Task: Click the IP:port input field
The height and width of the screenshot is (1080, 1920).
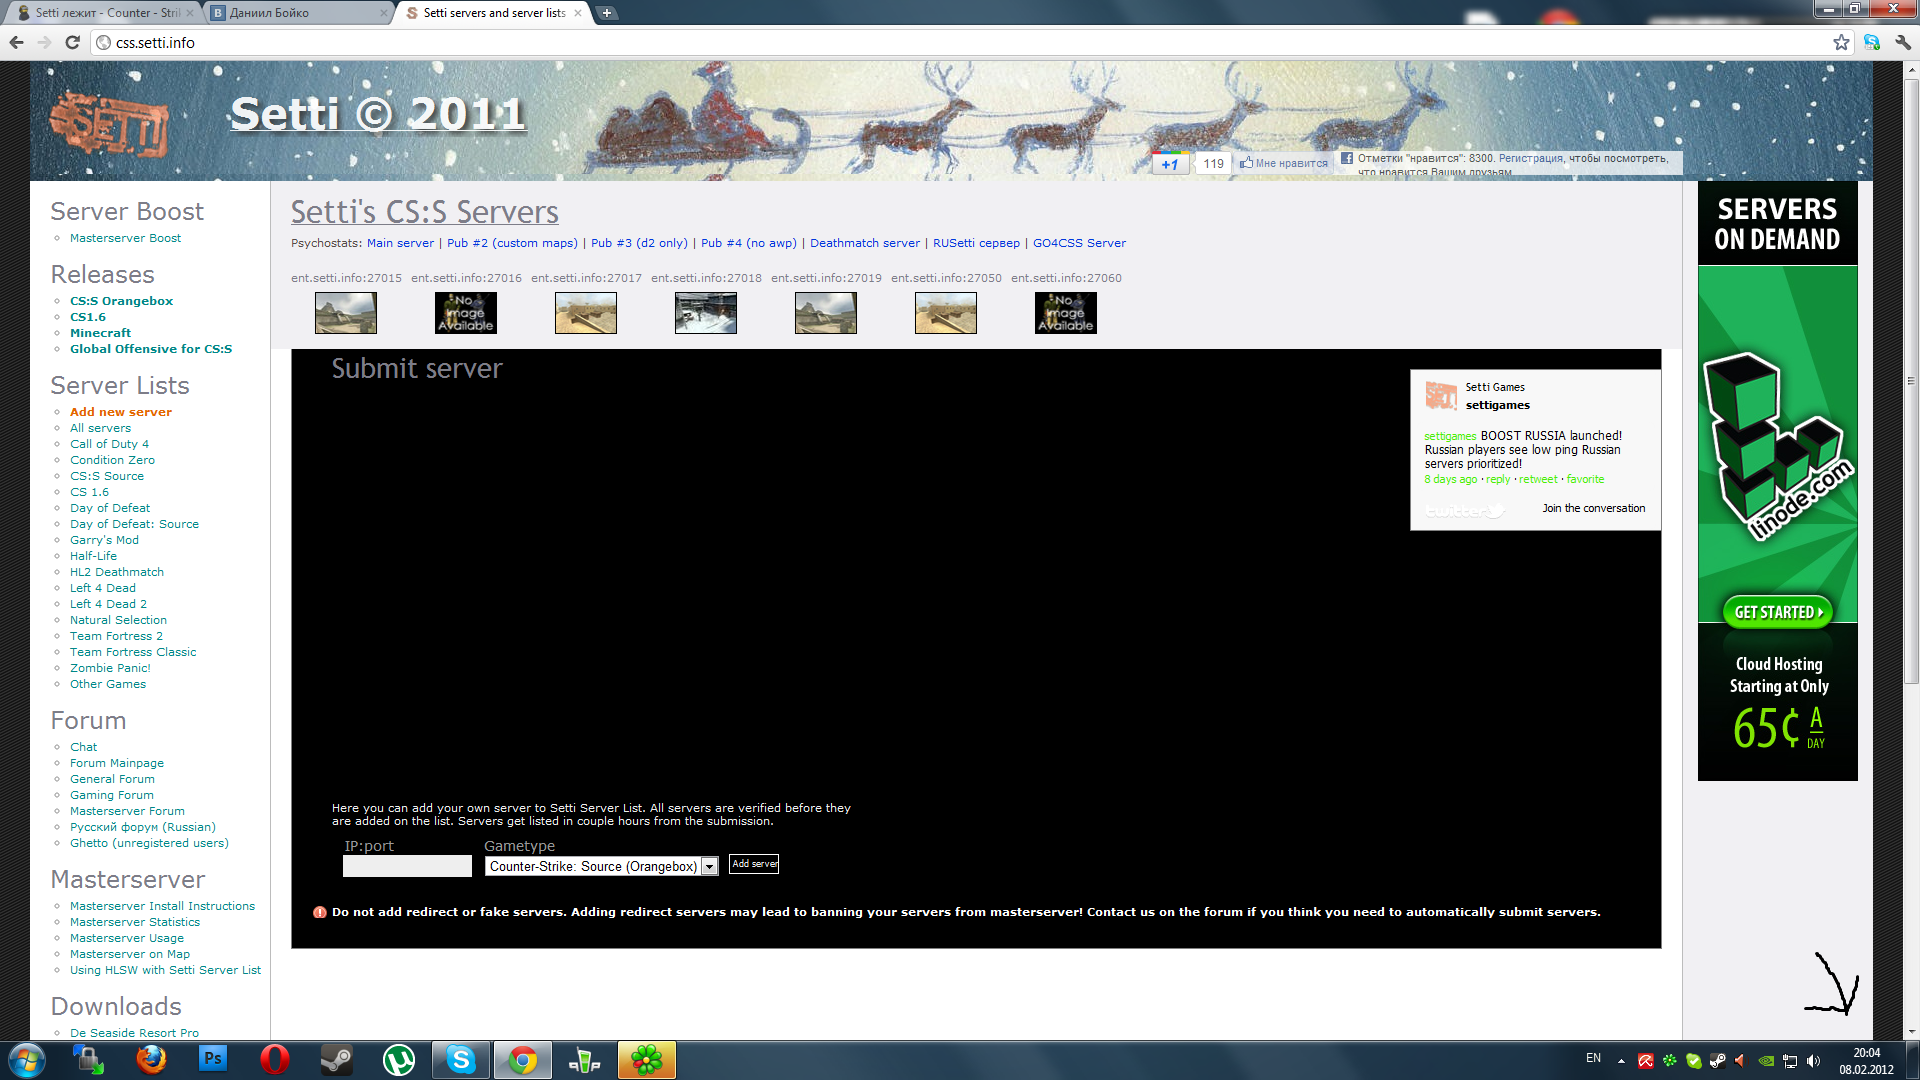Action: pyautogui.click(x=407, y=866)
